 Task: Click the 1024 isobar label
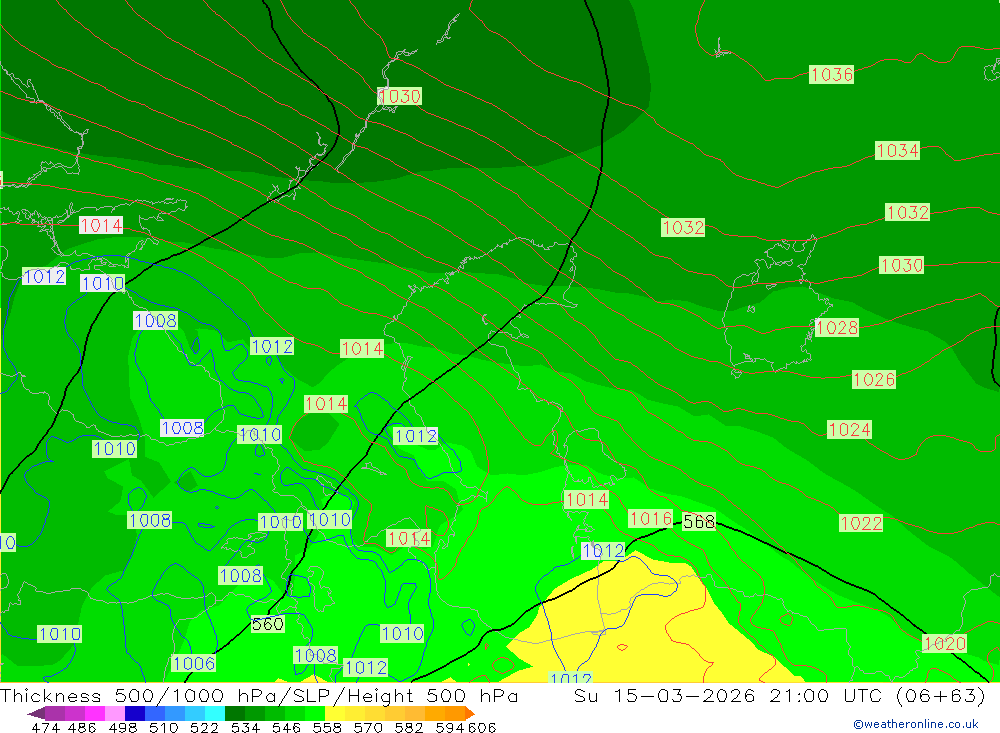[849, 429]
